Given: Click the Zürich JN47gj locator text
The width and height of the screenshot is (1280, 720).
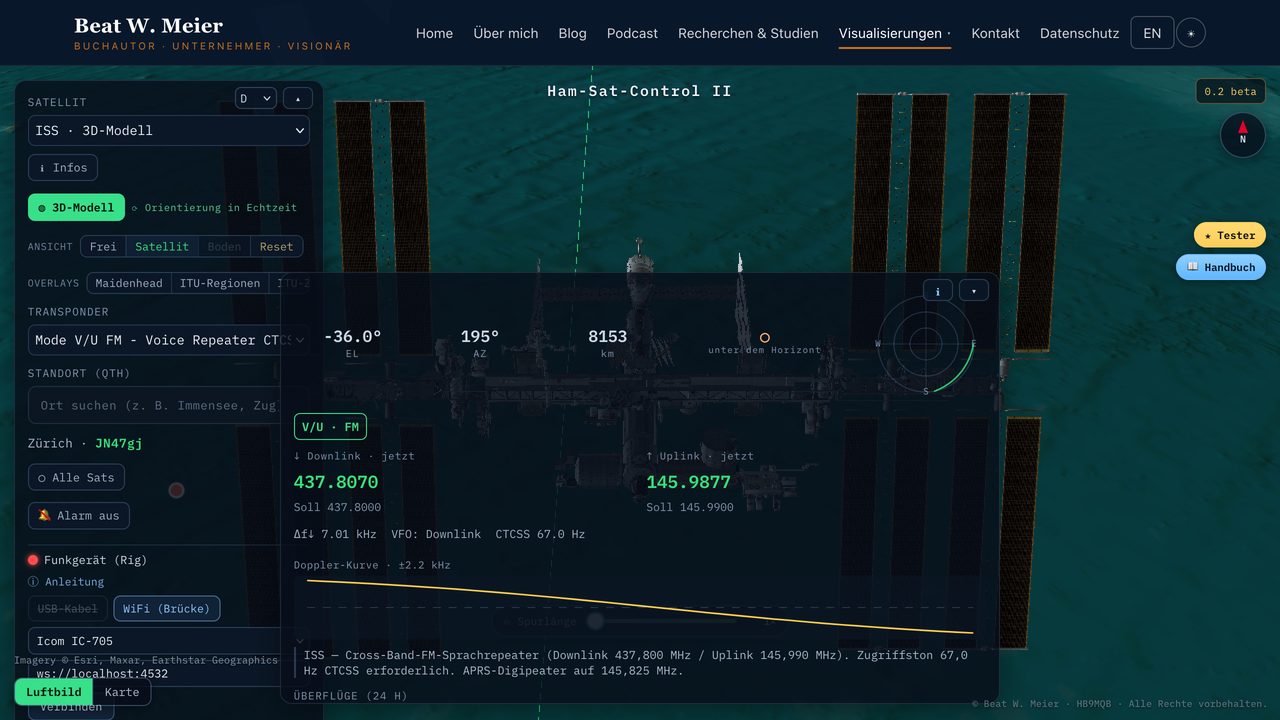Looking at the screenshot, I should click(x=83, y=443).
